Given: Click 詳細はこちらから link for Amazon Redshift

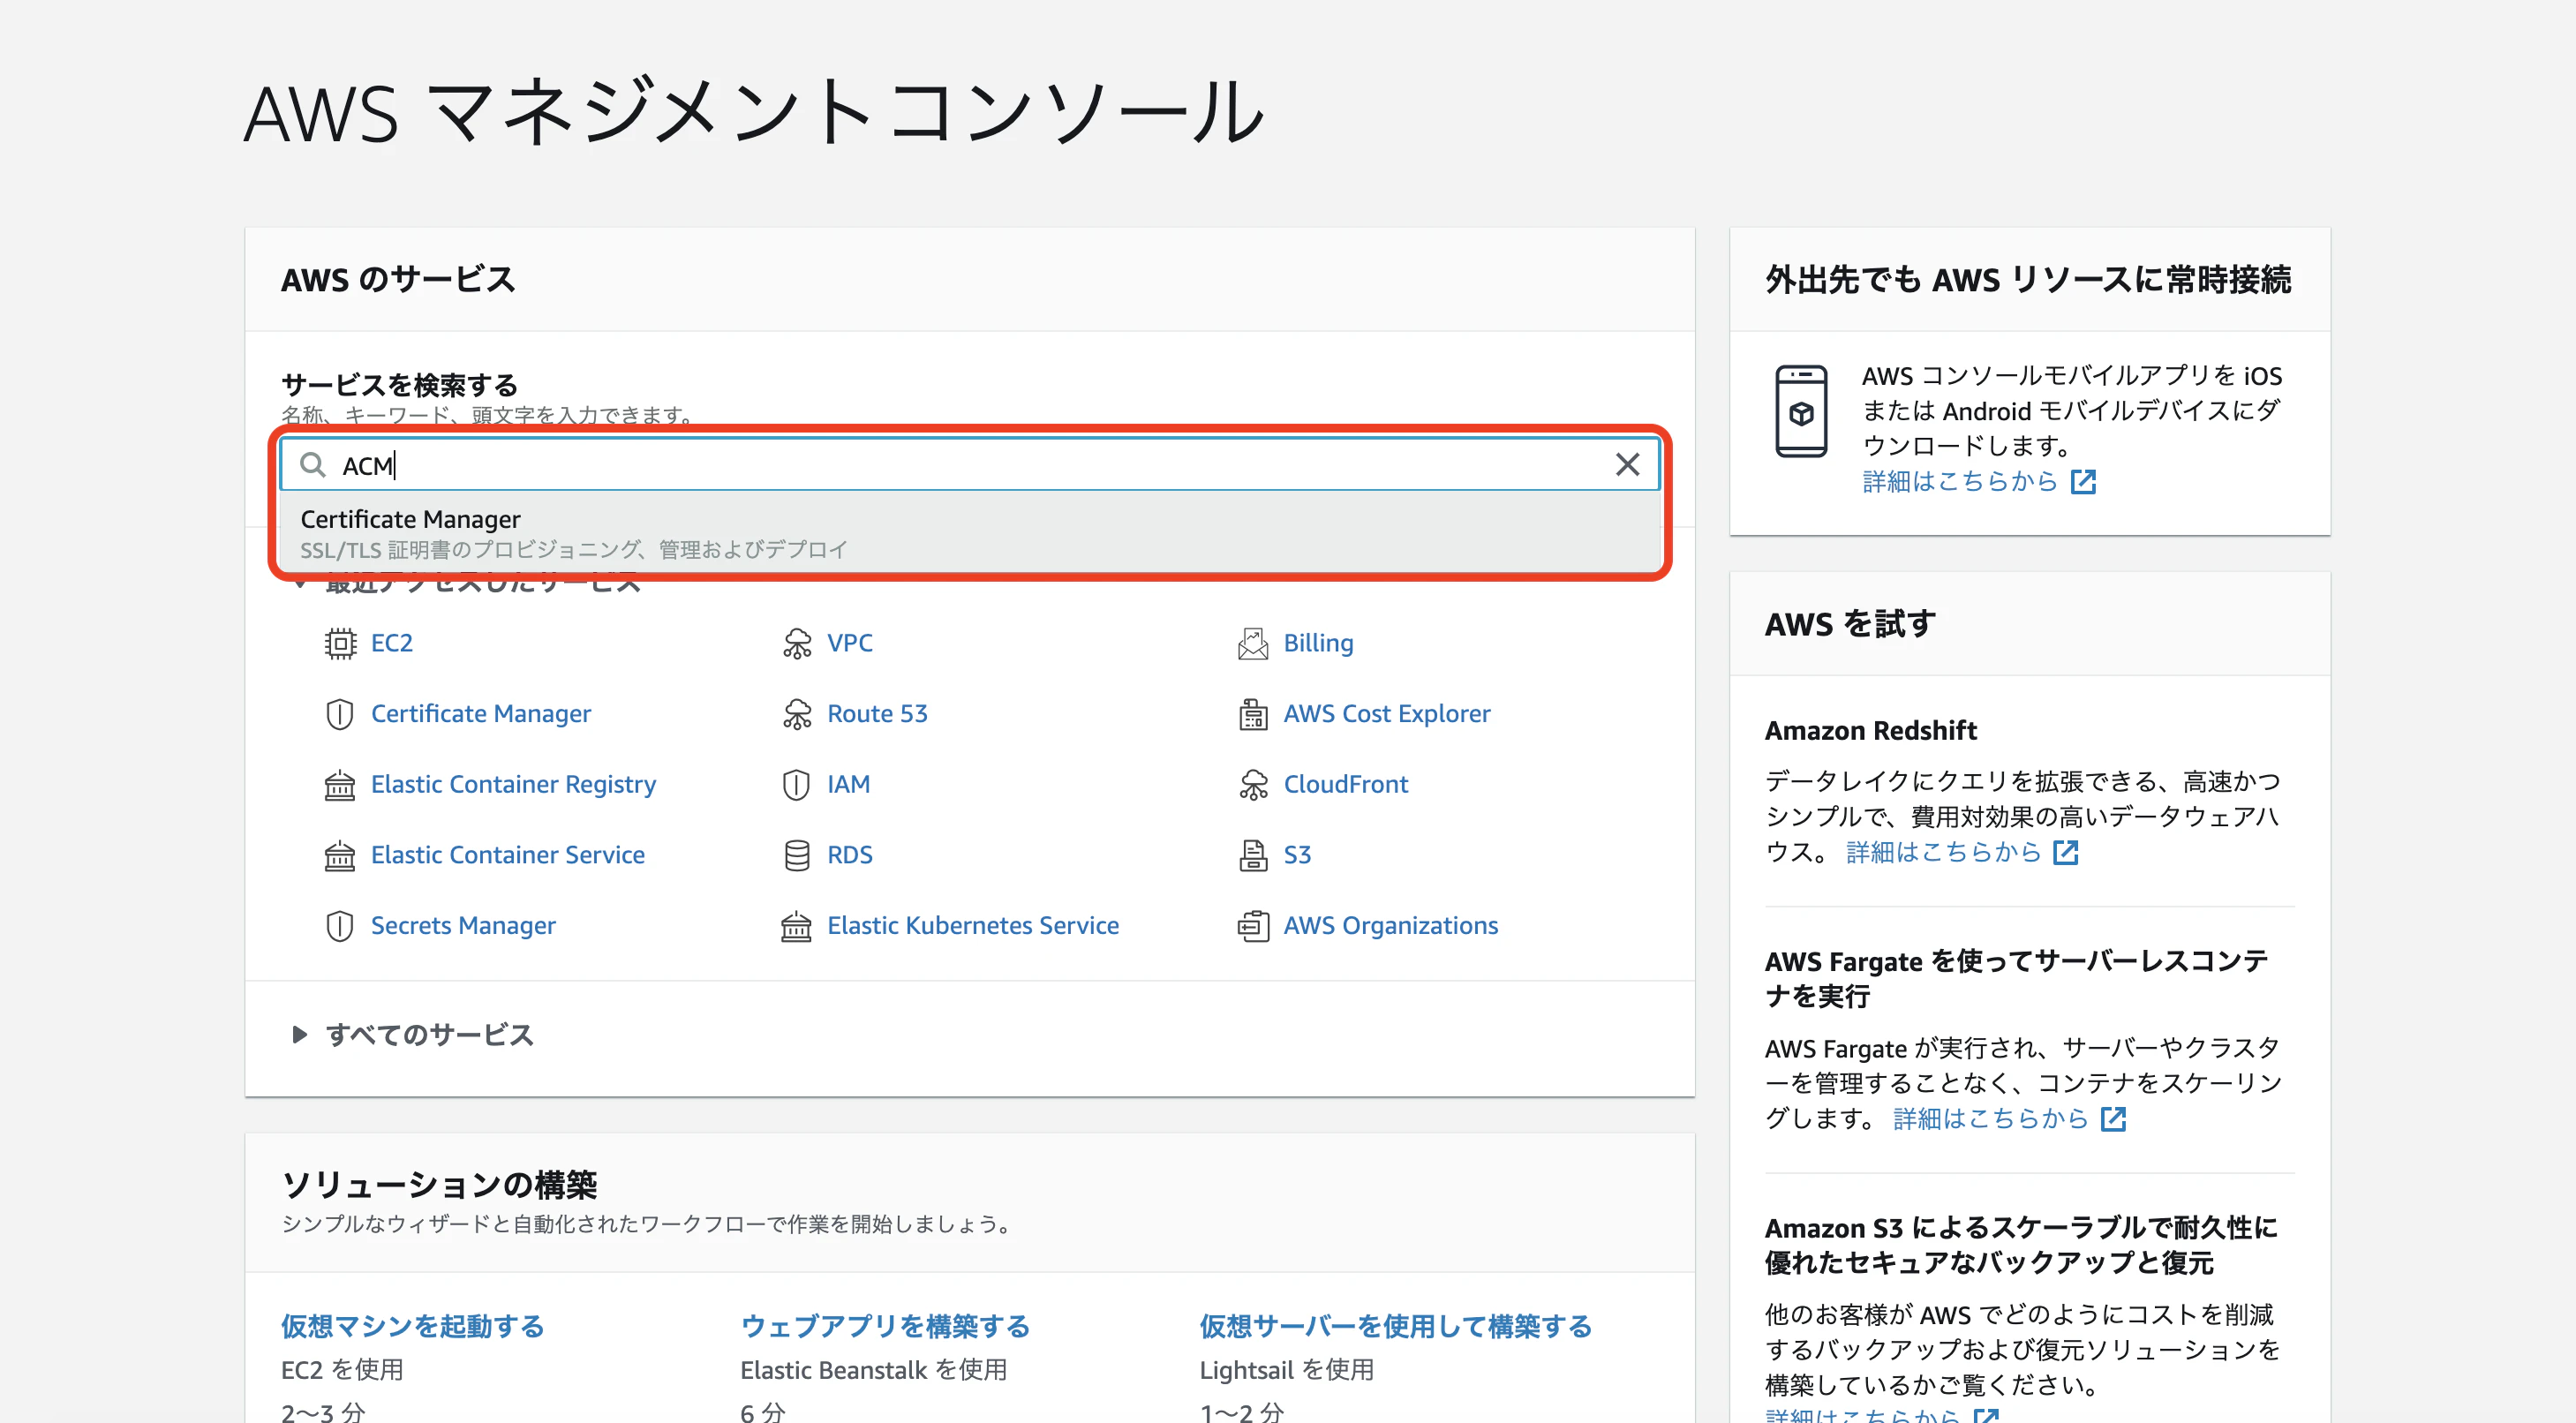Looking at the screenshot, I should (x=1961, y=852).
